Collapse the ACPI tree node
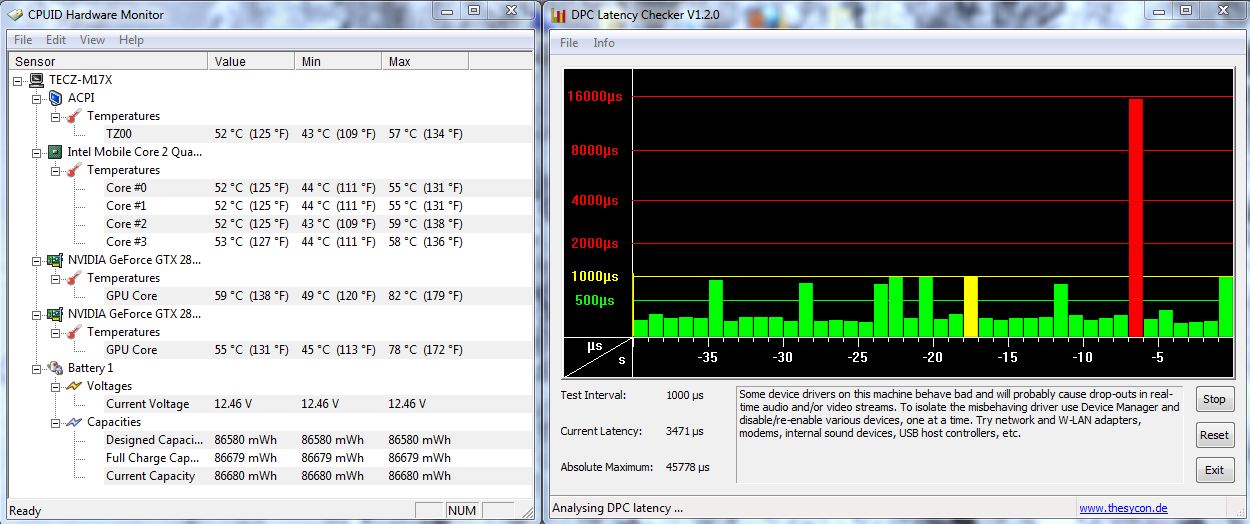Screen dimensions: 1250x524 [x=37, y=98]
